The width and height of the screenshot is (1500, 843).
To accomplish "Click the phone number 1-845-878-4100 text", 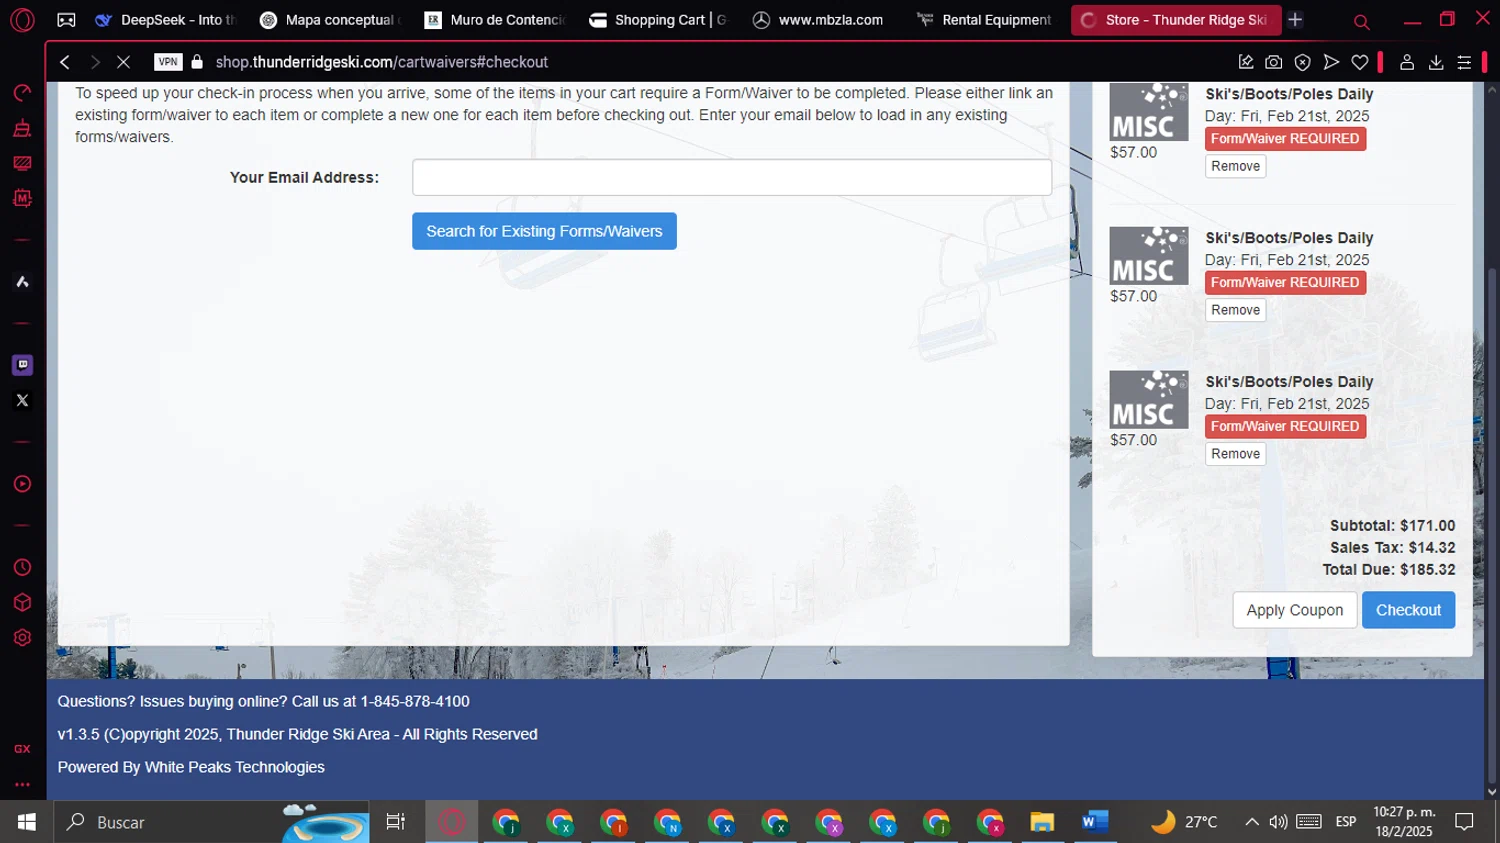I will tap(415, 701).
